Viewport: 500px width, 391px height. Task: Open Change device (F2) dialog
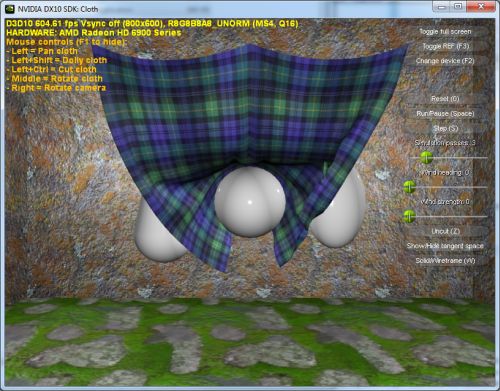click(x=445, y=61)
